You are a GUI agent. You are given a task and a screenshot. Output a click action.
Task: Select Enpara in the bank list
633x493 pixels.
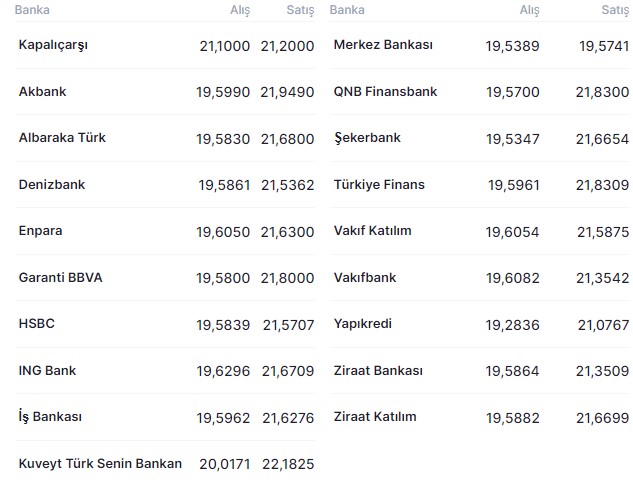[40, 231]
